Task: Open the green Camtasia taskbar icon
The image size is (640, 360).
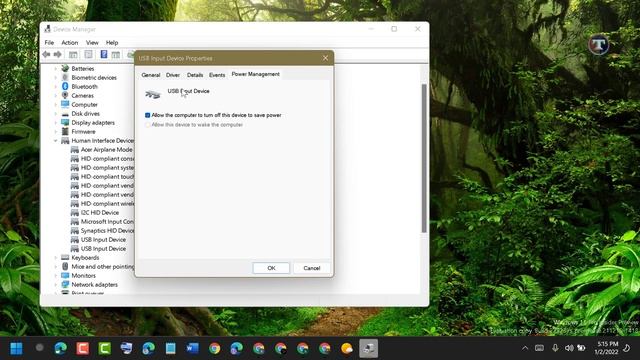Action: click(104, 348)
